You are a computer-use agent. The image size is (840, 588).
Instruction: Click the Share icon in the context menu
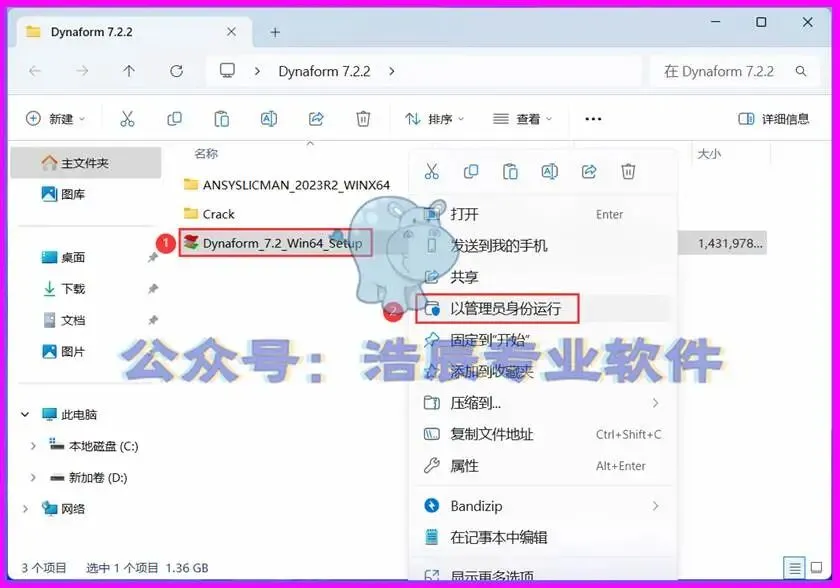589,171
